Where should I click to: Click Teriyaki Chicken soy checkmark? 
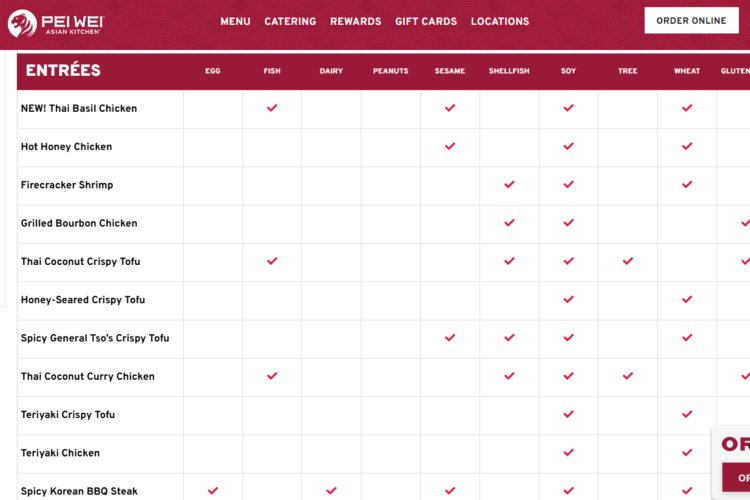569,453
